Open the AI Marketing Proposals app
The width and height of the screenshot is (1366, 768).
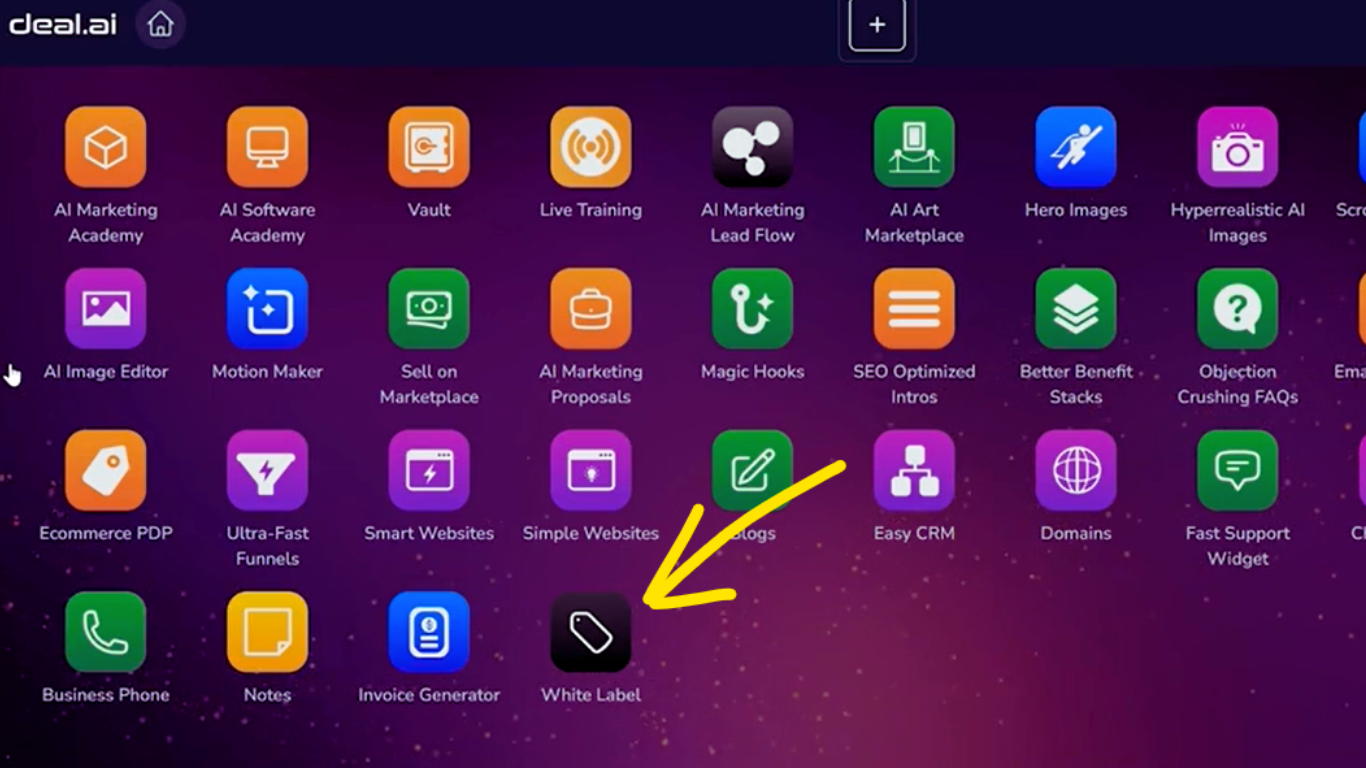click(x=591, y=309)
